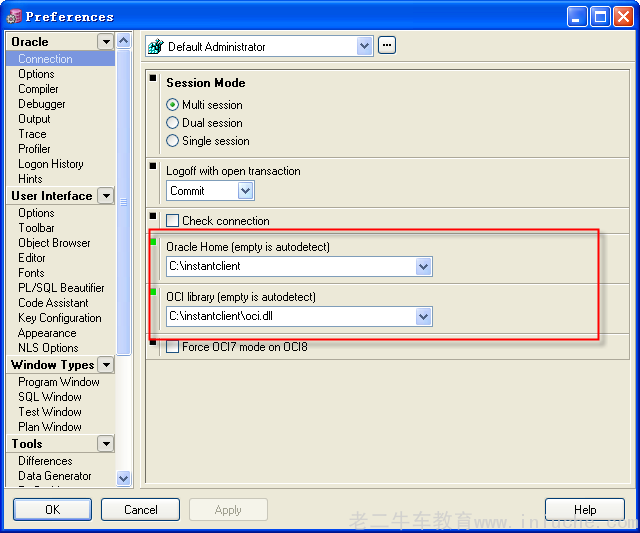Collapse the Window Types section arrow
This screenshot has height=533, width=640.
point(106,364)
